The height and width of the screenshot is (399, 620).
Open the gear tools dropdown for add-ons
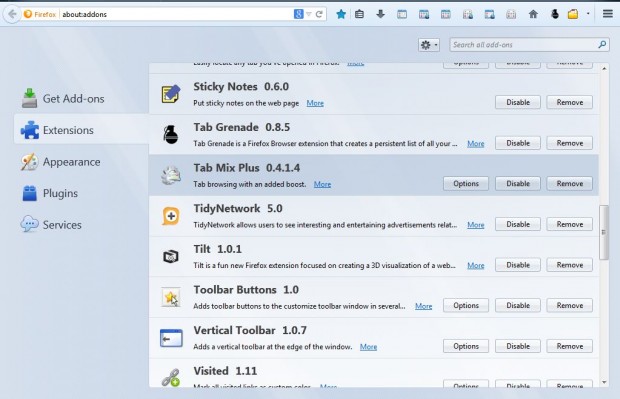pos(429,45)
